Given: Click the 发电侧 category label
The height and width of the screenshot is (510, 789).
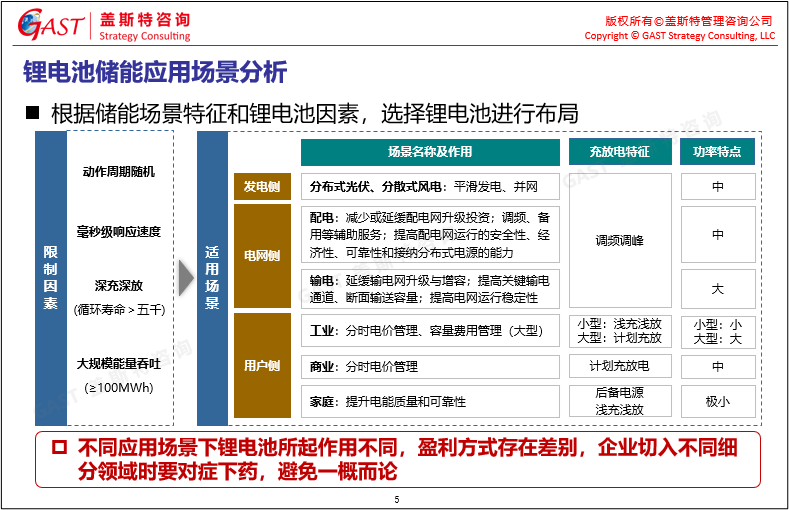Looking at the screenshot, I should (x=262, y=187).
